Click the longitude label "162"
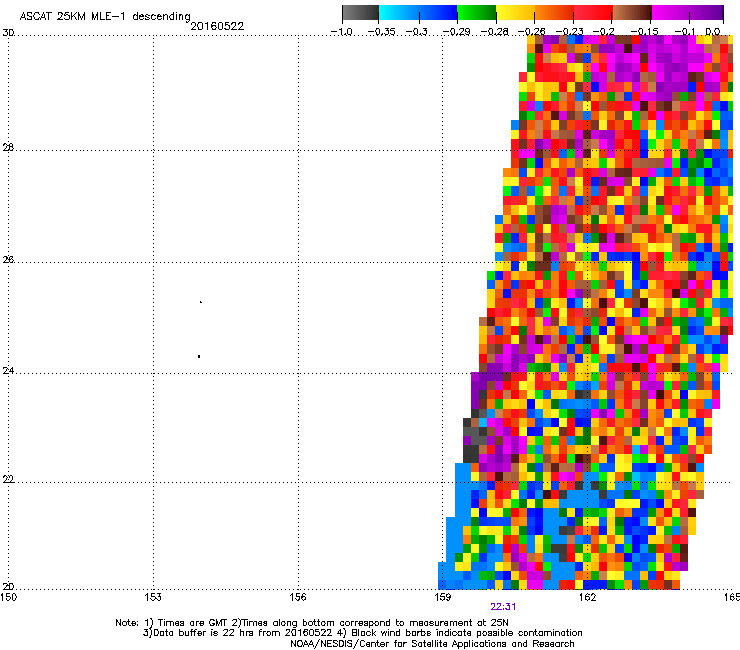This screenshot has height=650, width=740. click(587, 598)
